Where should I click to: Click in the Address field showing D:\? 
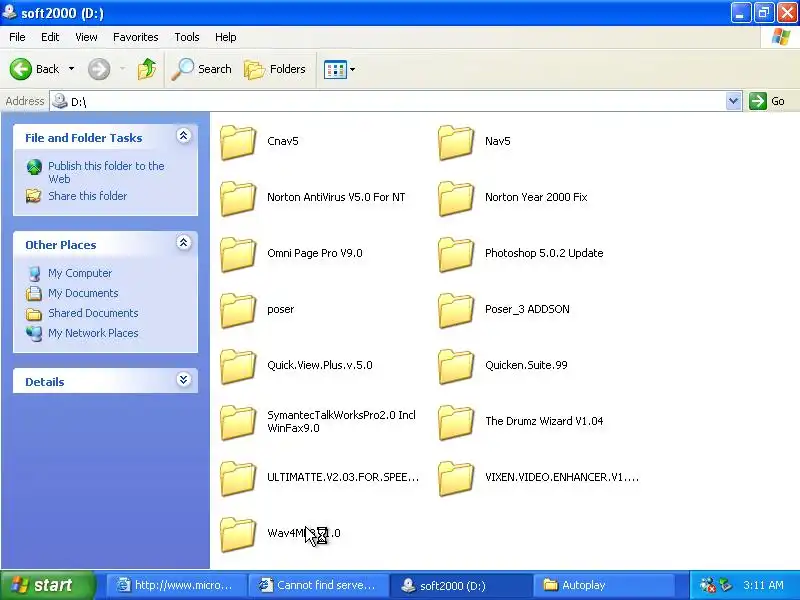pos(388,101)
